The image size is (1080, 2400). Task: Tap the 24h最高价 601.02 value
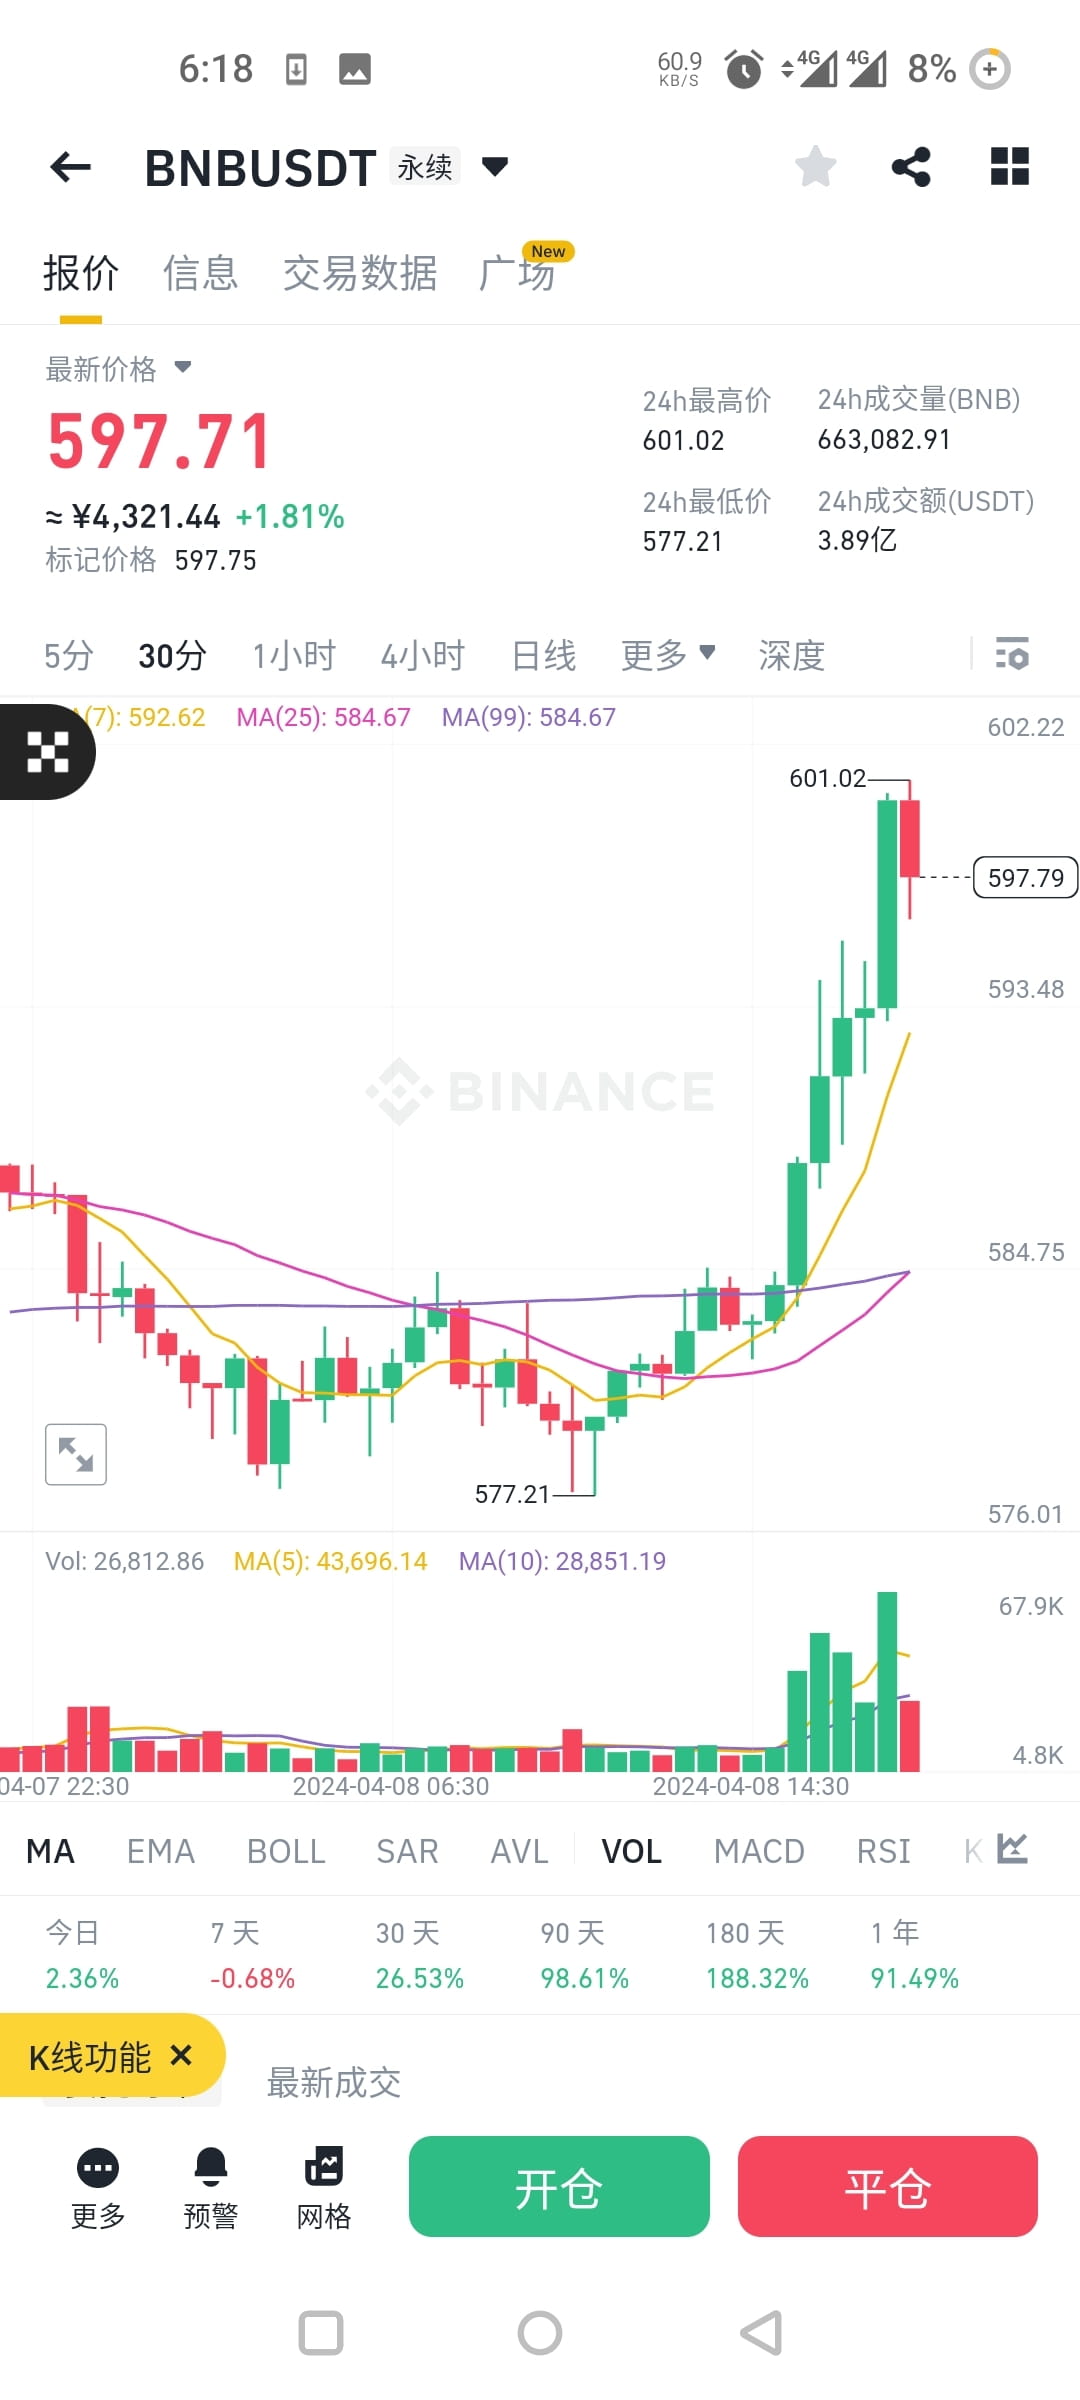coord(684,440)
